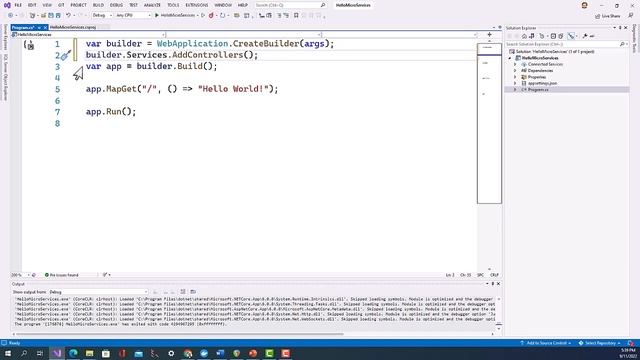The image size is (640, 360).
Task: Expand the appsettings.json node
Action: pos(515,83)
